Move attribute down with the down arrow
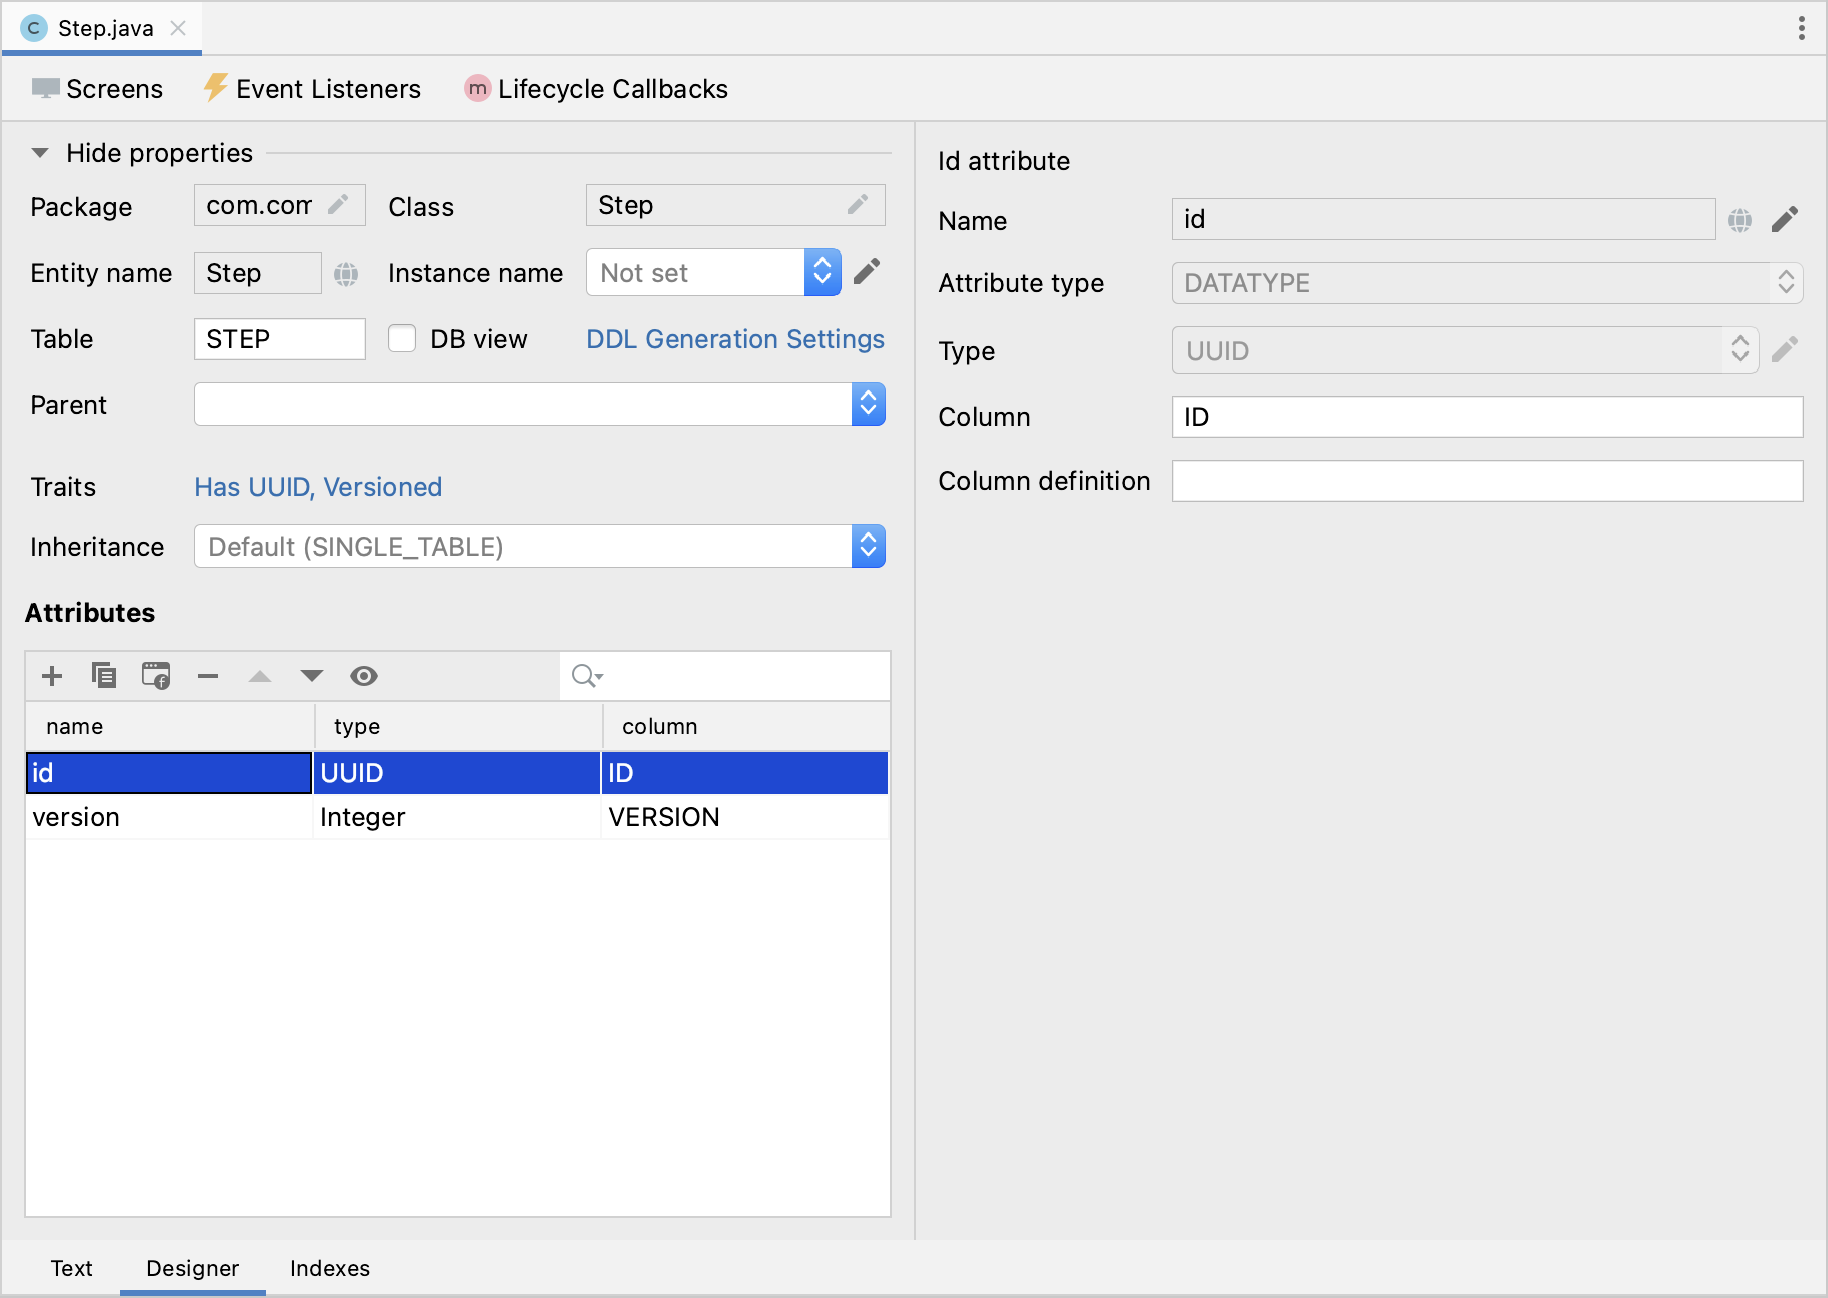Image resolution: width=1828 pixels, height=1298 pixels. [x=312, y=676]
